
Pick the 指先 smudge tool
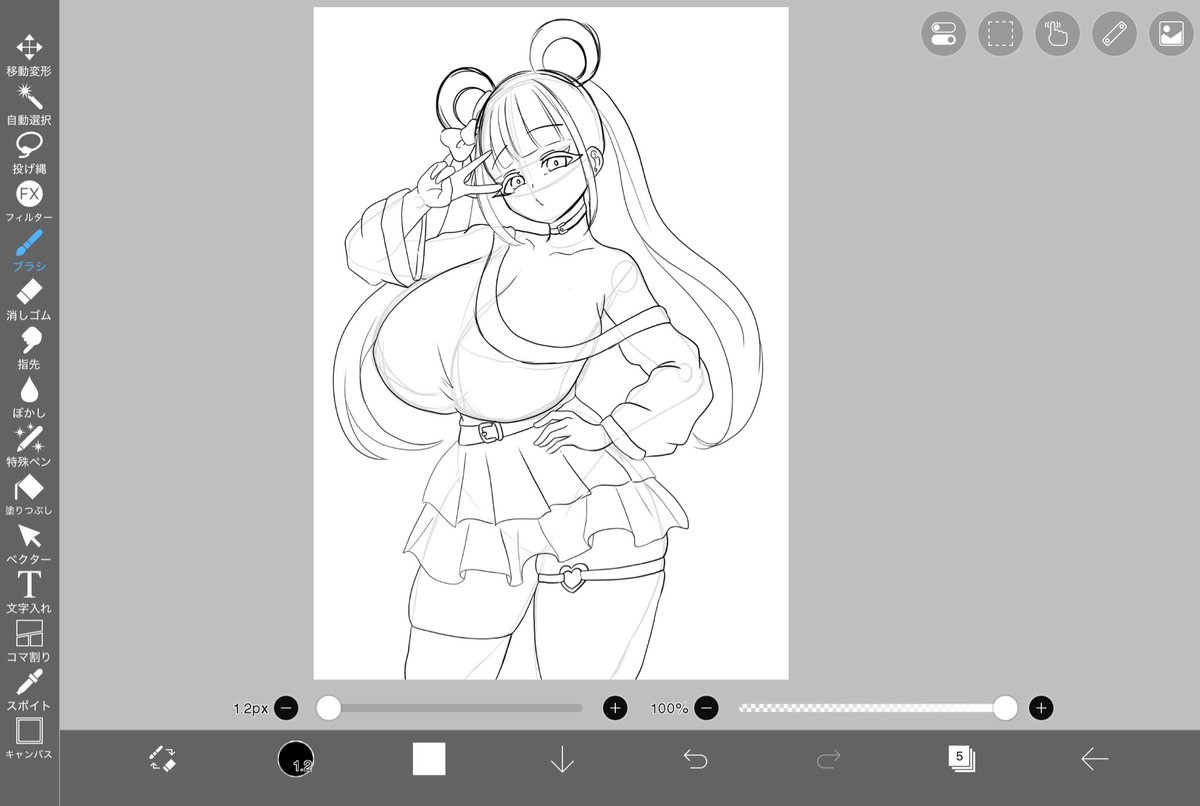point(29,349)
